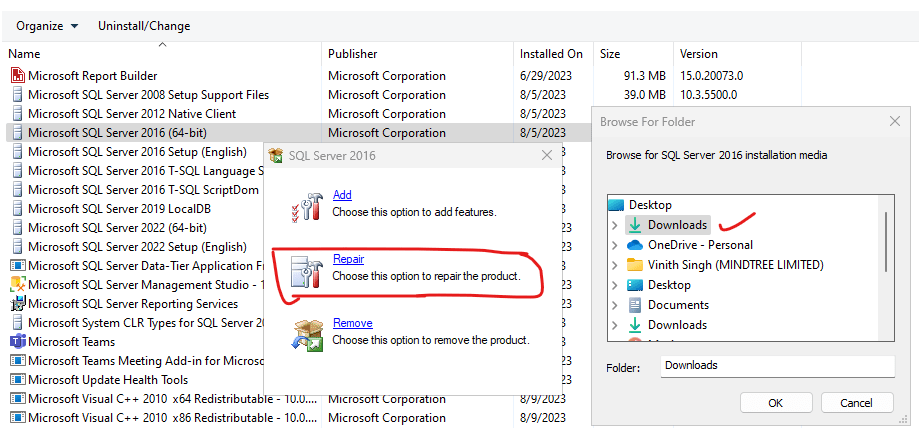919x428 pixels.
Task: Click the SQL Server Reporting Services icon
Action: click(x=18, y=304)
